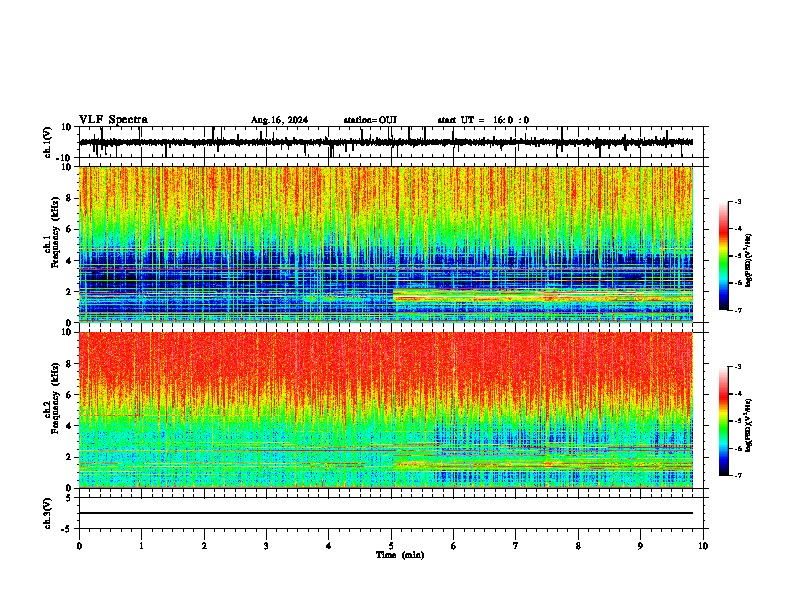Click time axis tick label "2"
Image resolution: width=792 pixels, height=612 pixels.
(x=204, y=546)
